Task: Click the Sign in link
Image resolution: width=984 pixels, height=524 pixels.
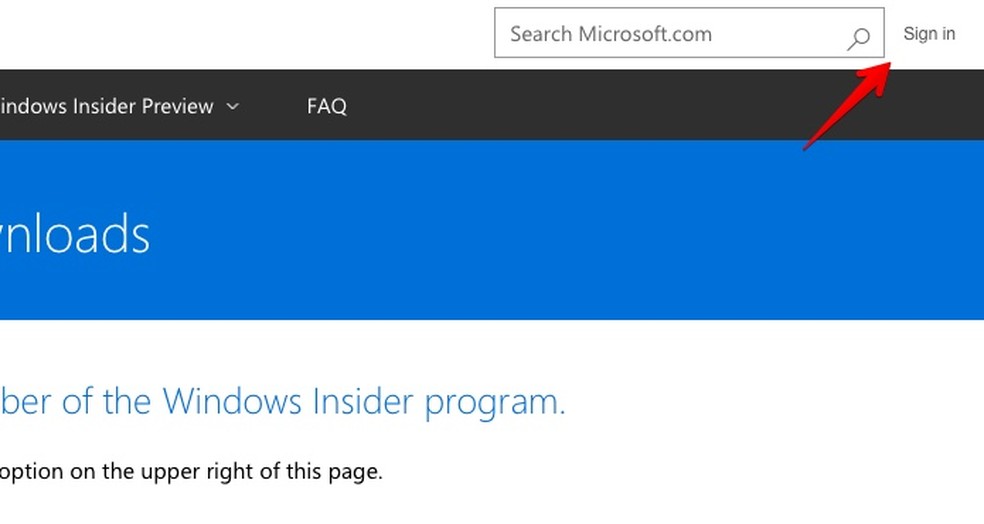Action: coord(929,34)
